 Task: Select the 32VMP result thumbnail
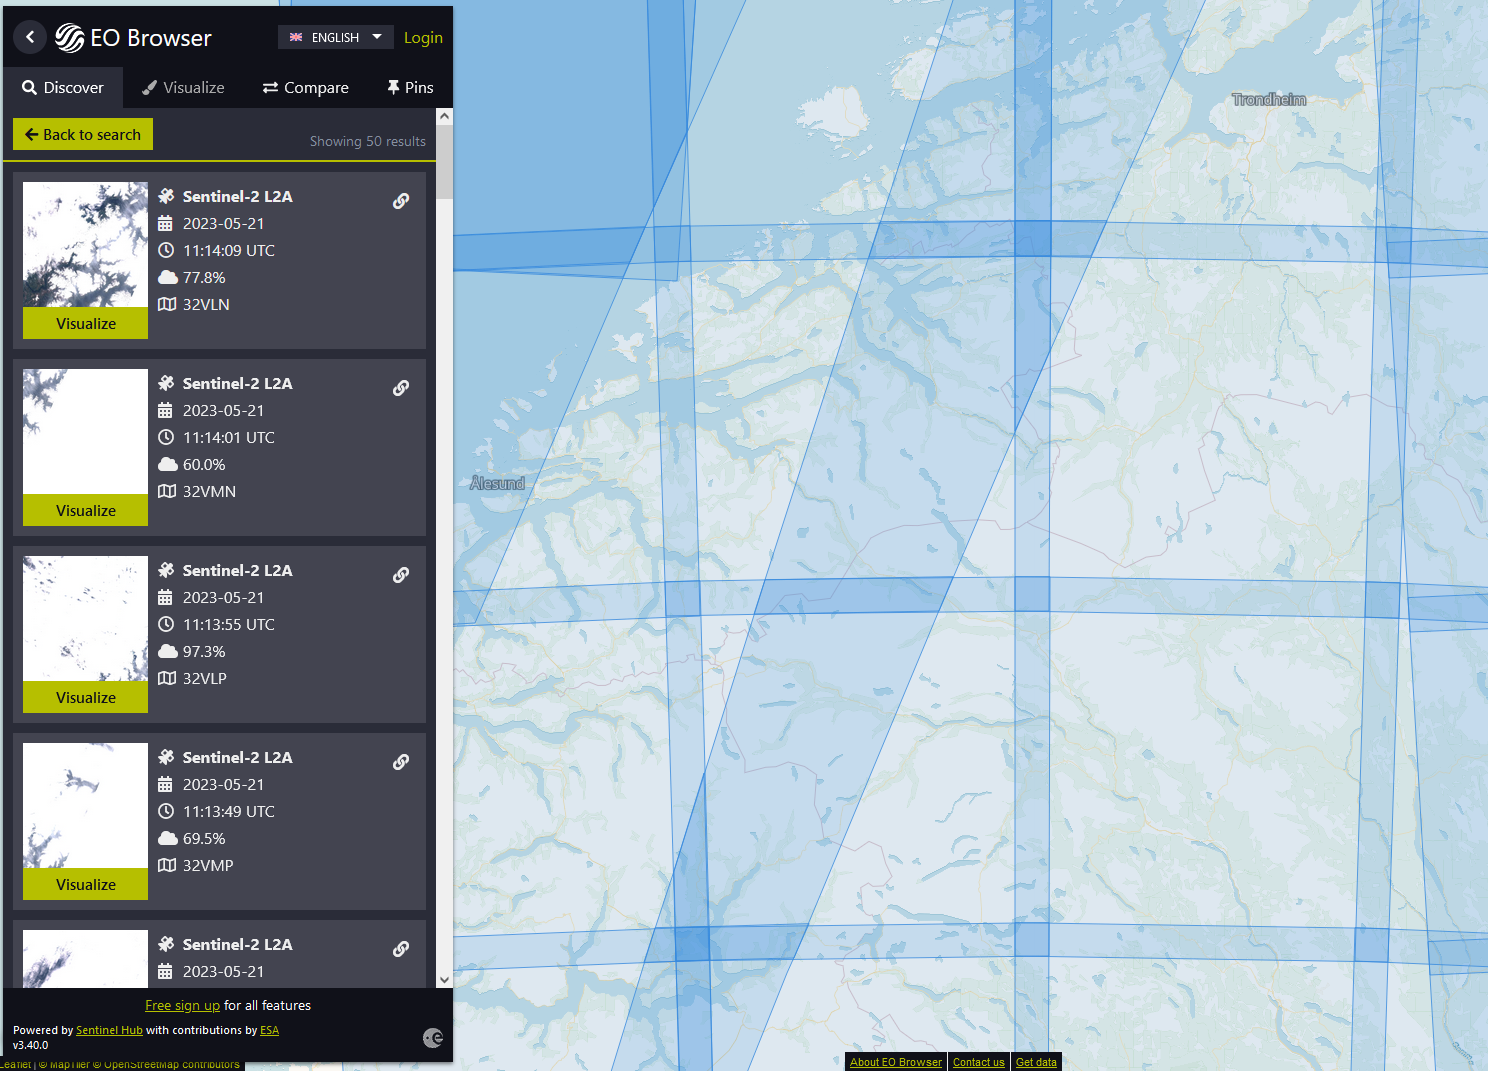[86, 805]
